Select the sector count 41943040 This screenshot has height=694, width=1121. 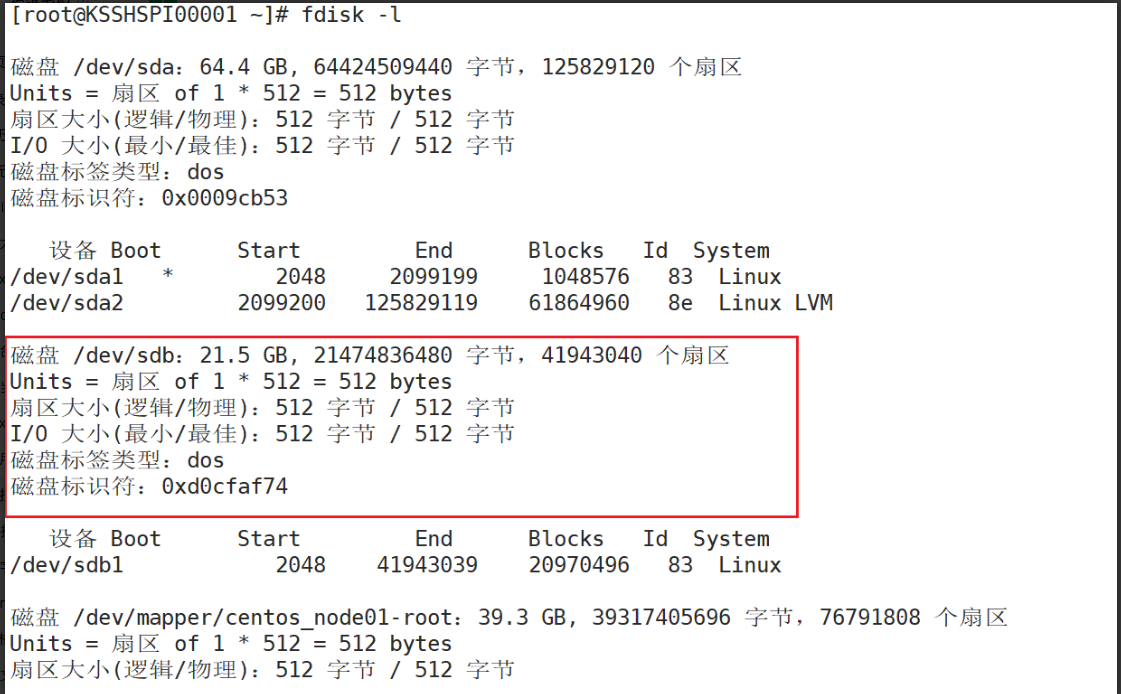591,355
